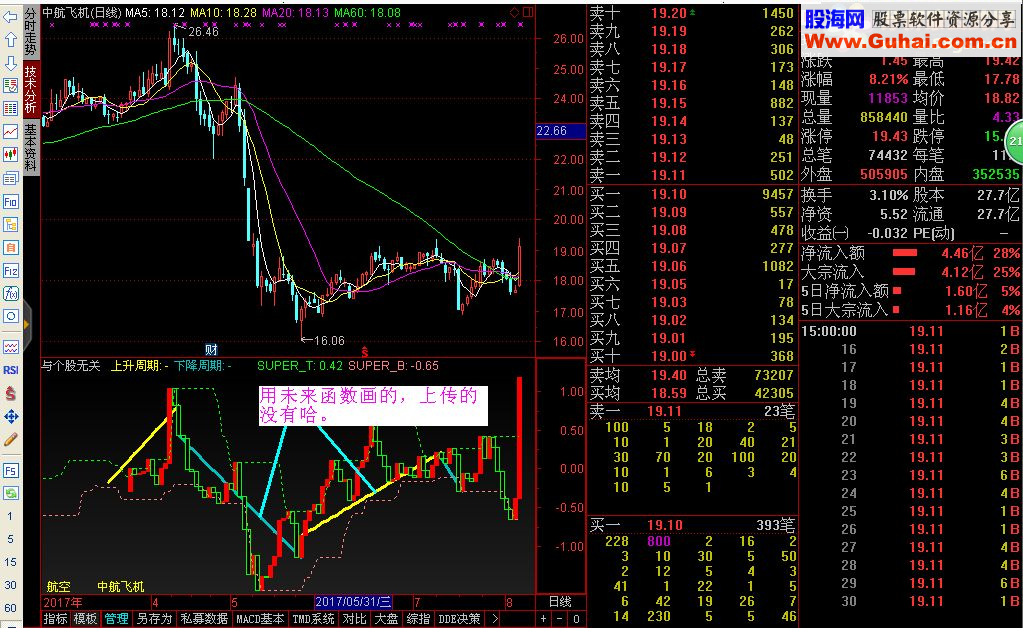
Task: Expand the sidebar with the orange arrow handle
Action: click(x=26, y=324)
